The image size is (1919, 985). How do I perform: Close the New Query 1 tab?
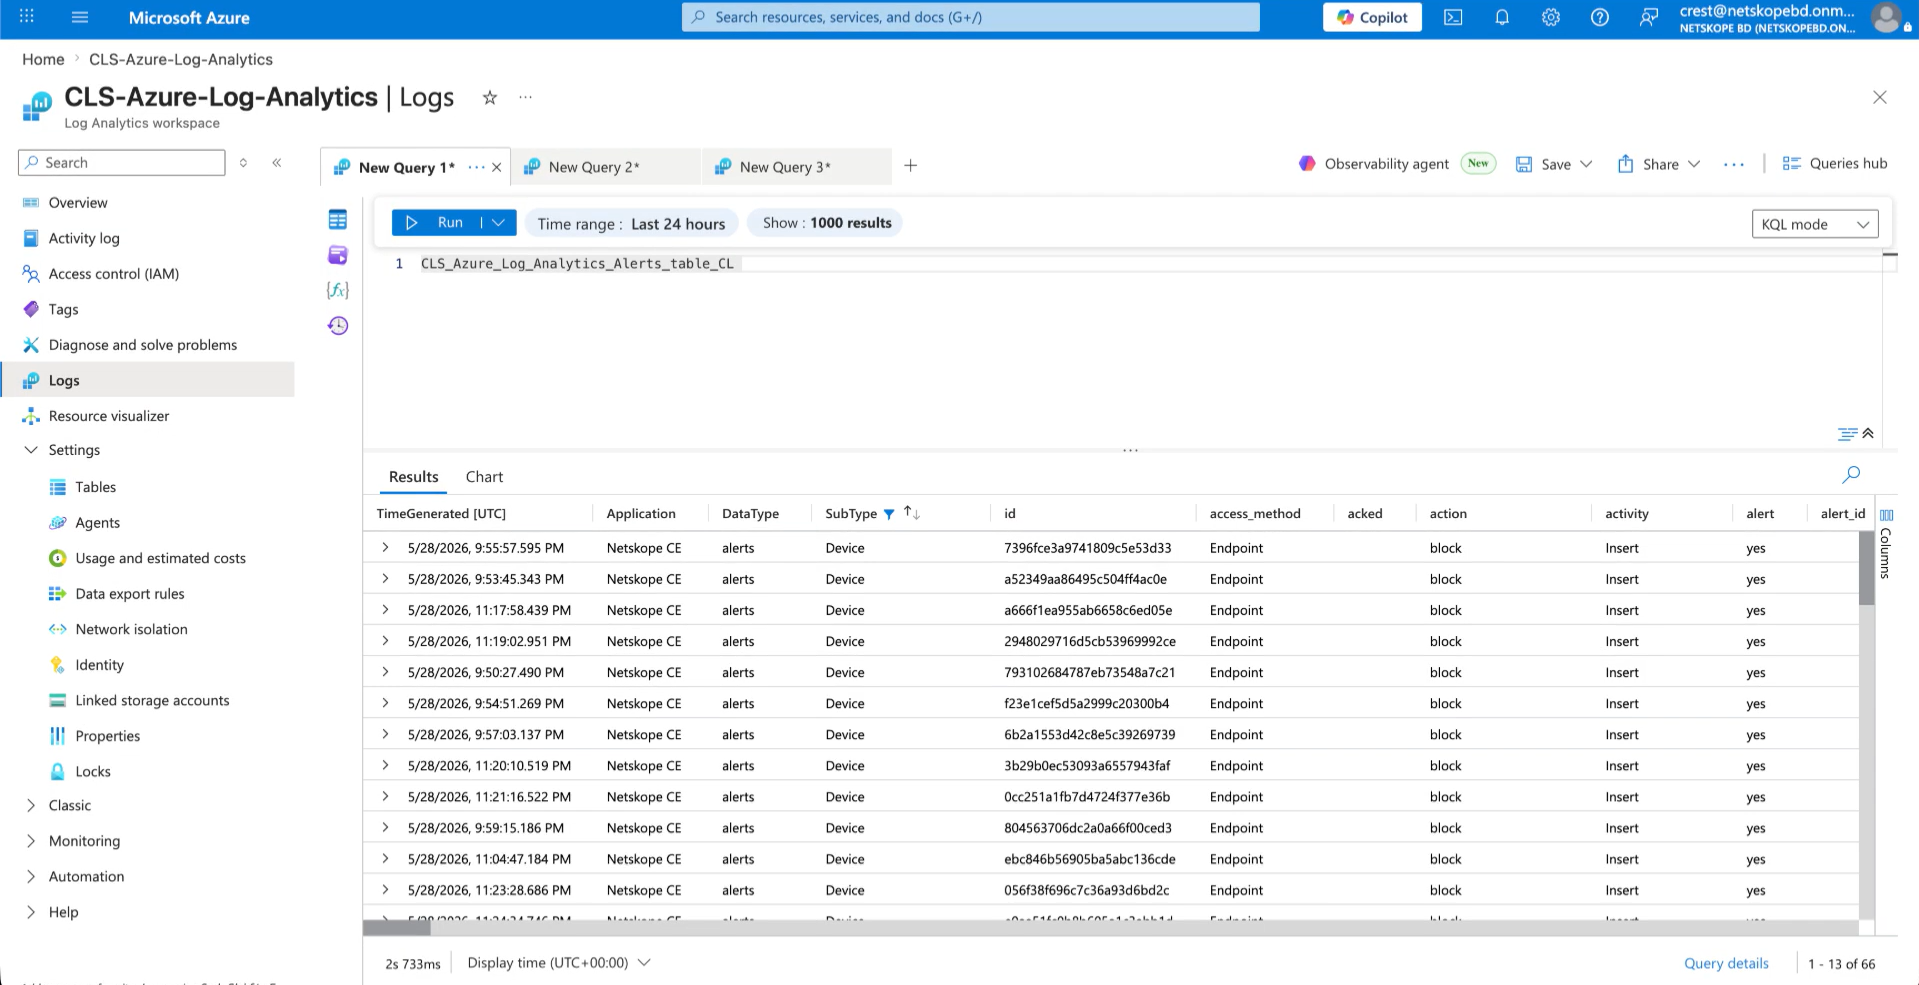[x=497, y=167]
